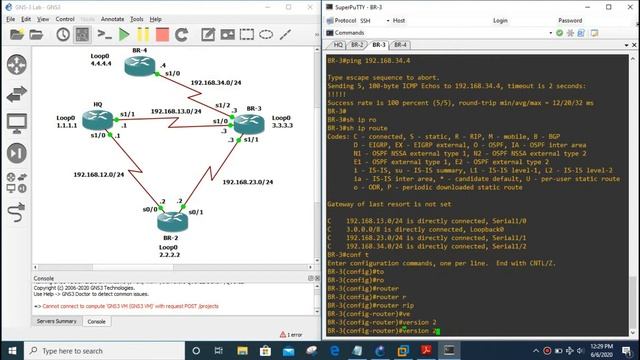Open Microsoft Edge from taskbar
Viewport: 640px width, 360px height.
(x=335, y=351)
